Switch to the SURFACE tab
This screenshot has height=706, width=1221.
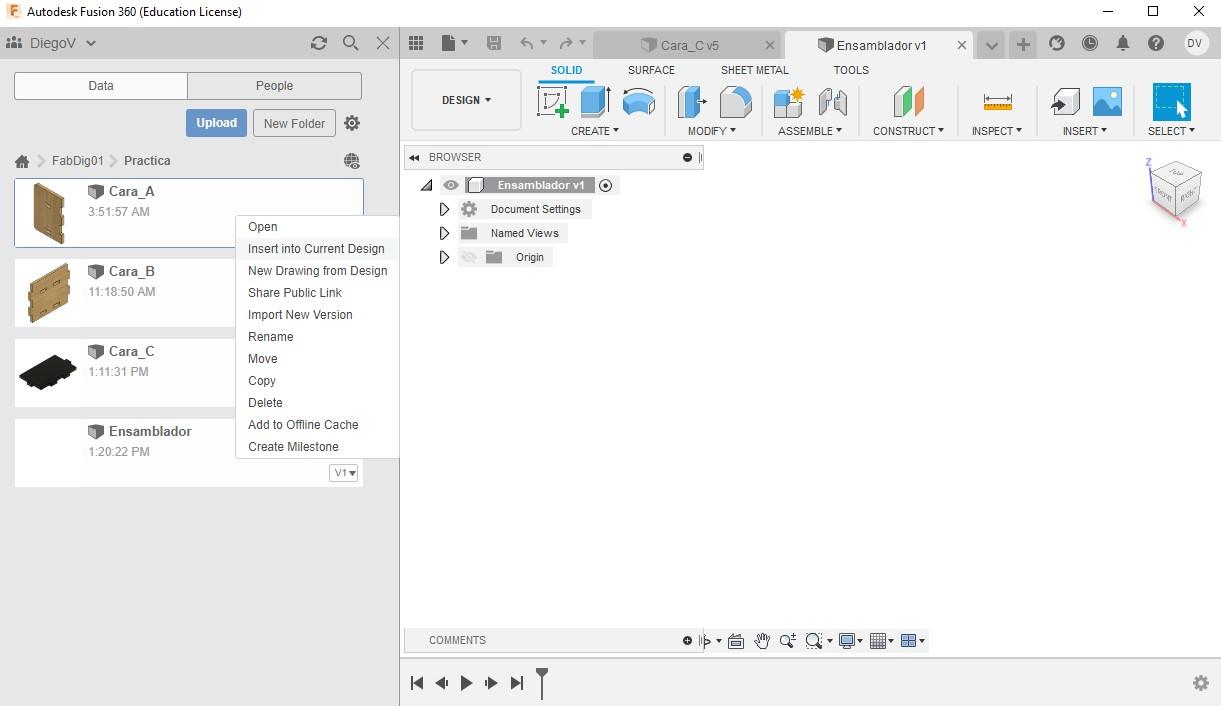click(651, 70)
